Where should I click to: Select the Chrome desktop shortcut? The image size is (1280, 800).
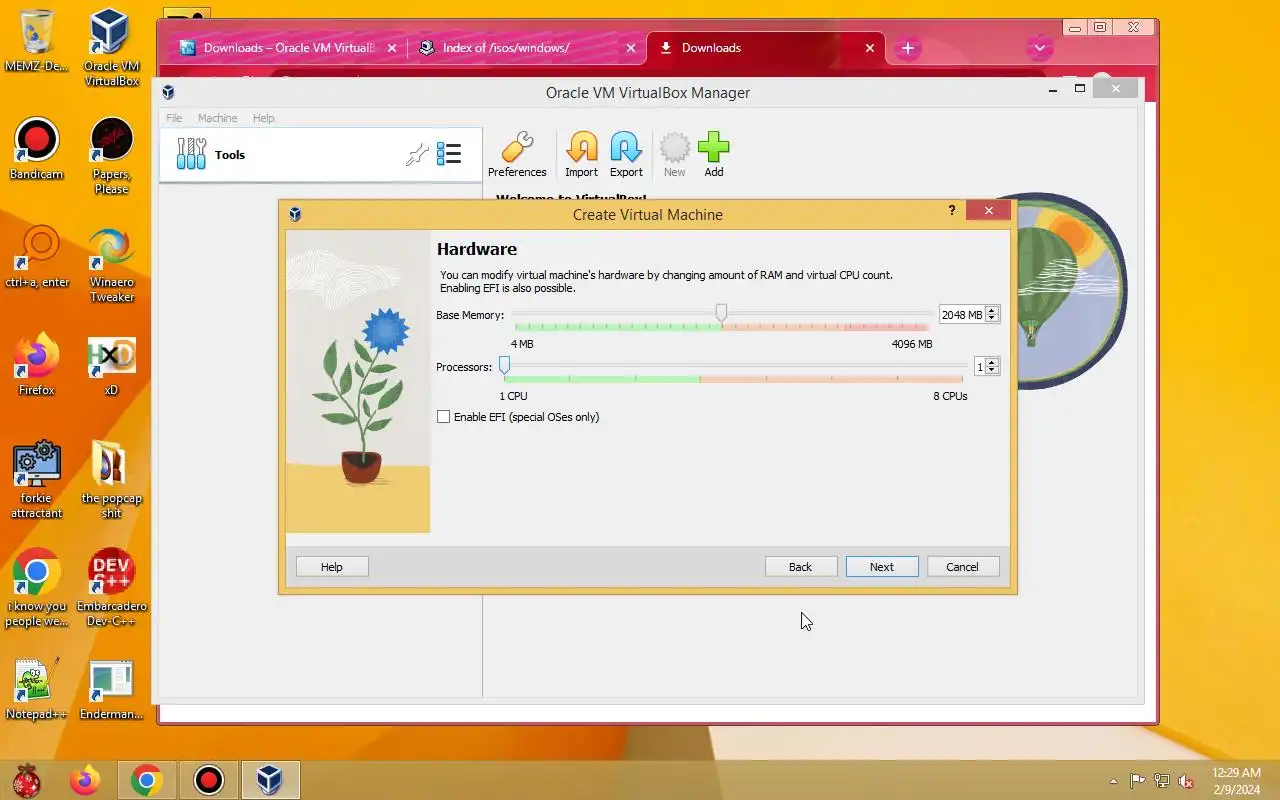tap(36, 588)
